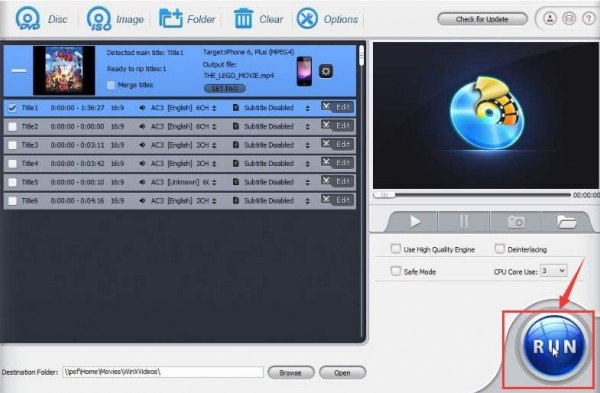Expand Title1 subtitle selector
This screenshot has height=393, width=600.
point(308,108)
